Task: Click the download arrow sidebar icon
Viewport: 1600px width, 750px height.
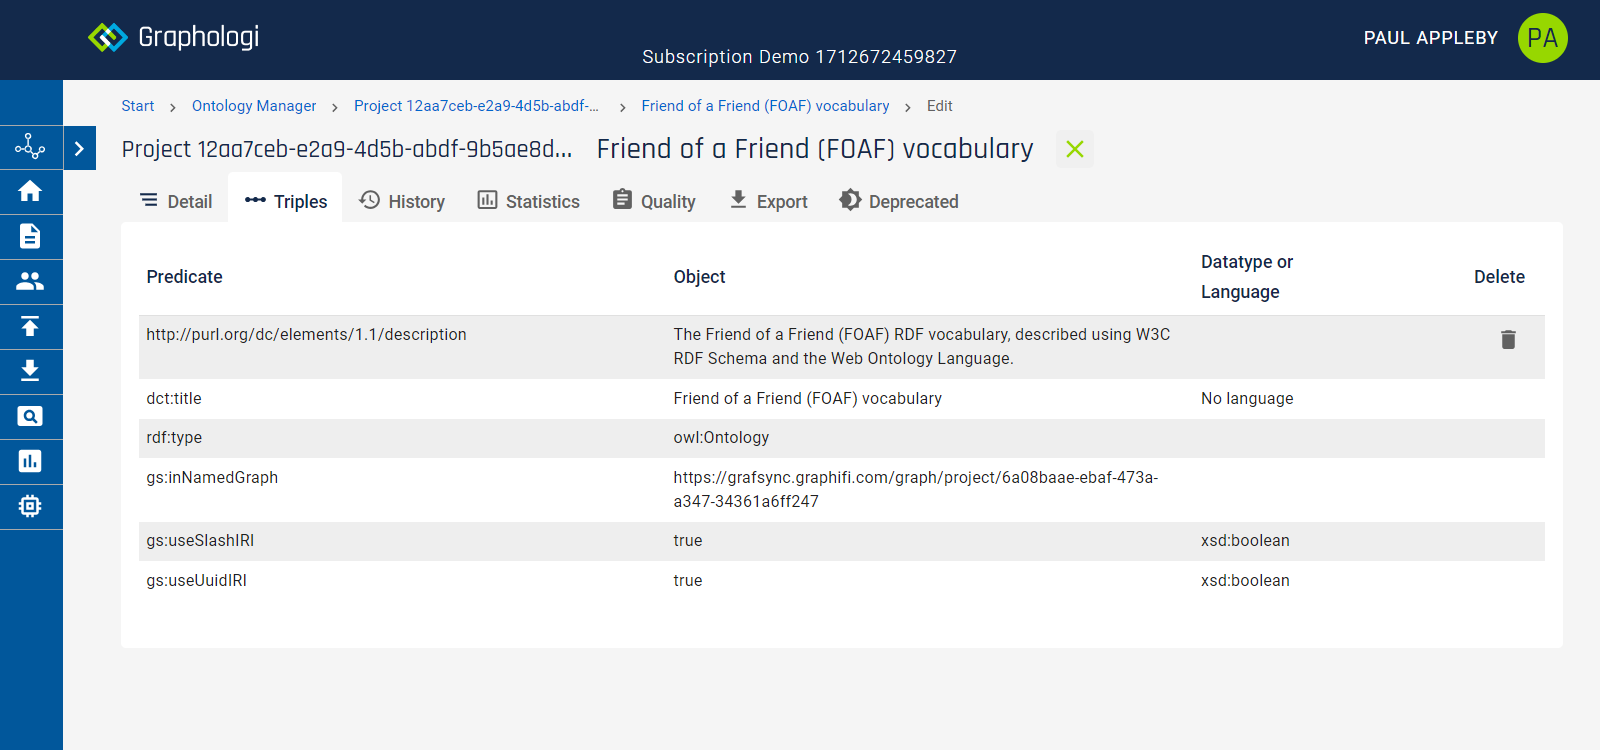Action: click(x=30, y=371)
